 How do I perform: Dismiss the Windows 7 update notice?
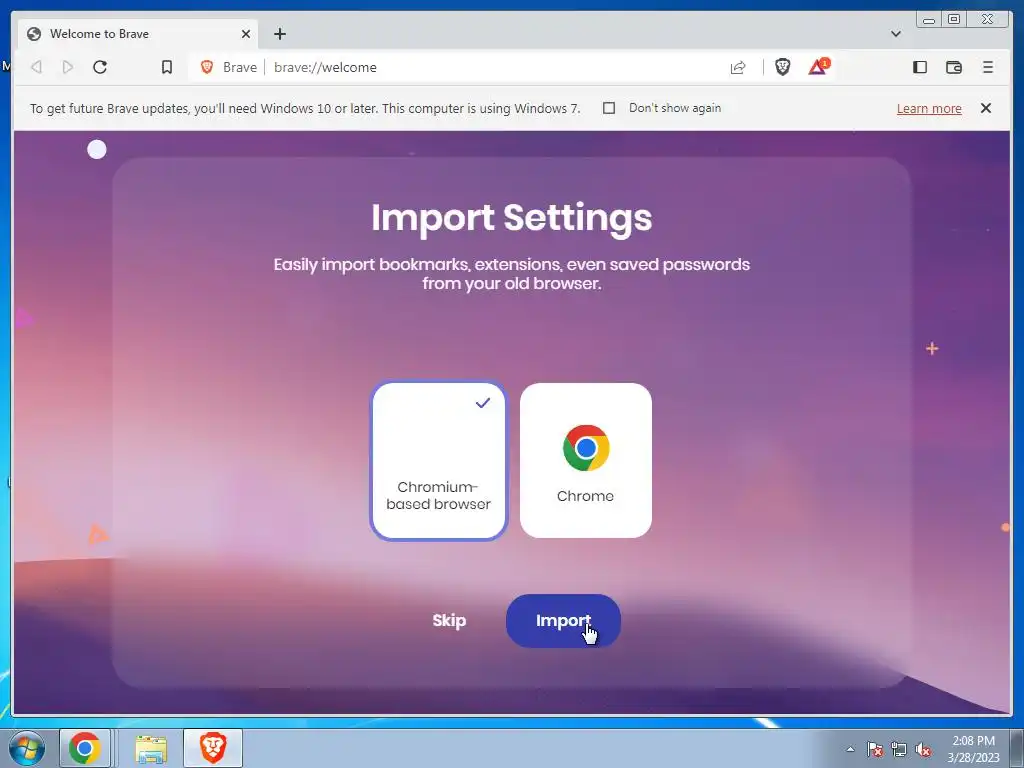click(986, 108)
